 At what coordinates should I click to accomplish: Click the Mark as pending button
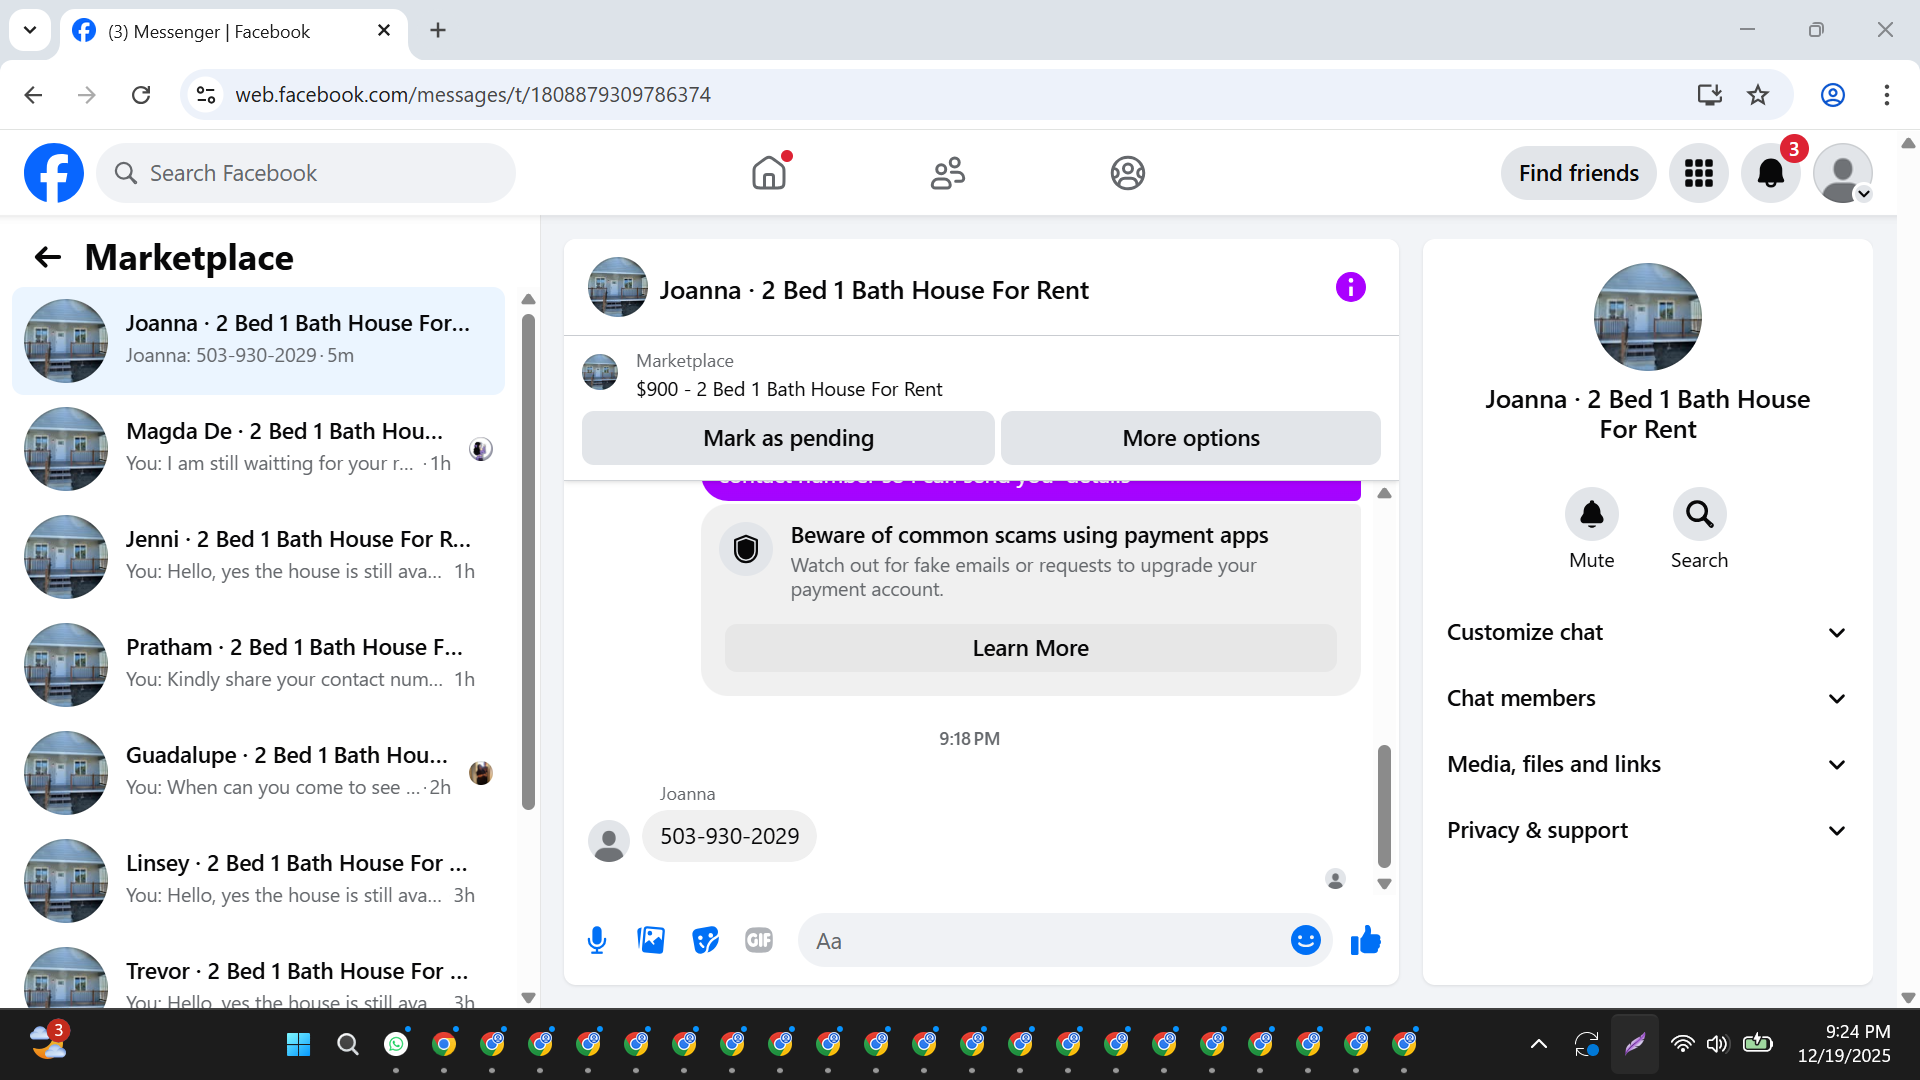pos(788,438)
